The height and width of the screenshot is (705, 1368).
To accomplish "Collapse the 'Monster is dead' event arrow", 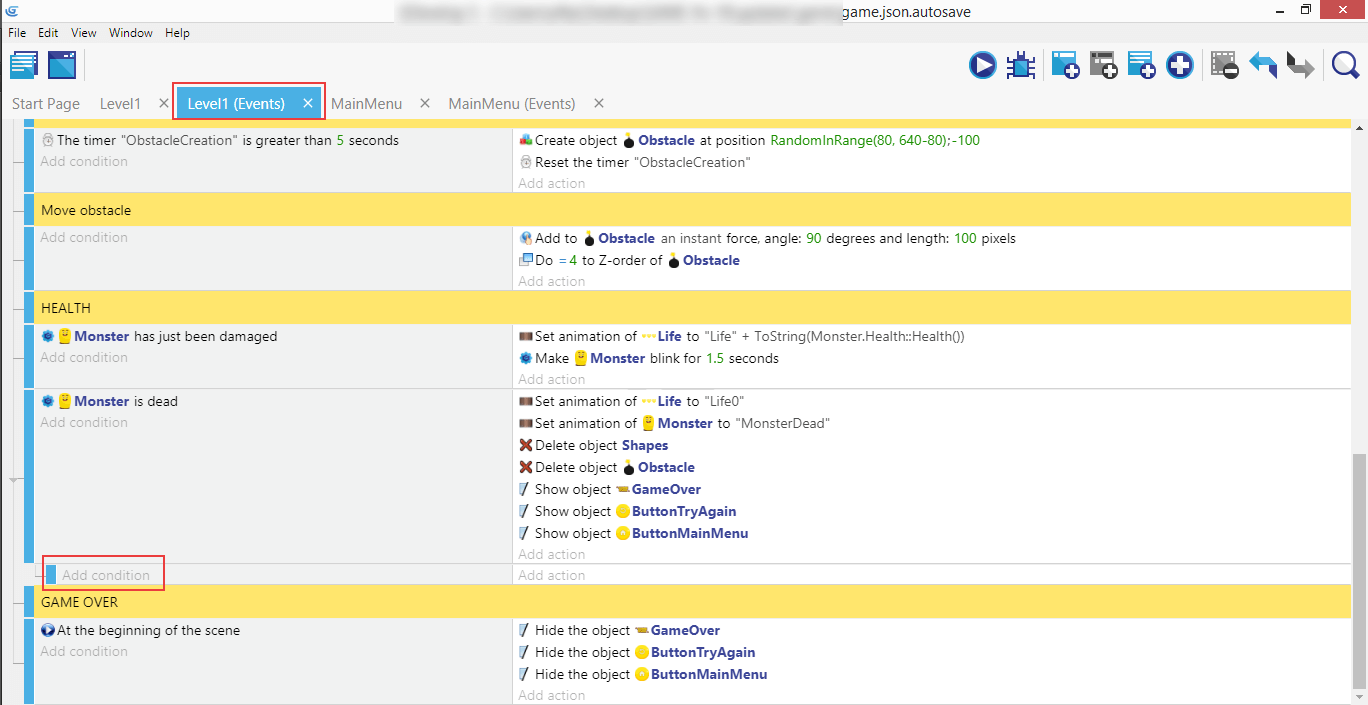I will [14, 481].
